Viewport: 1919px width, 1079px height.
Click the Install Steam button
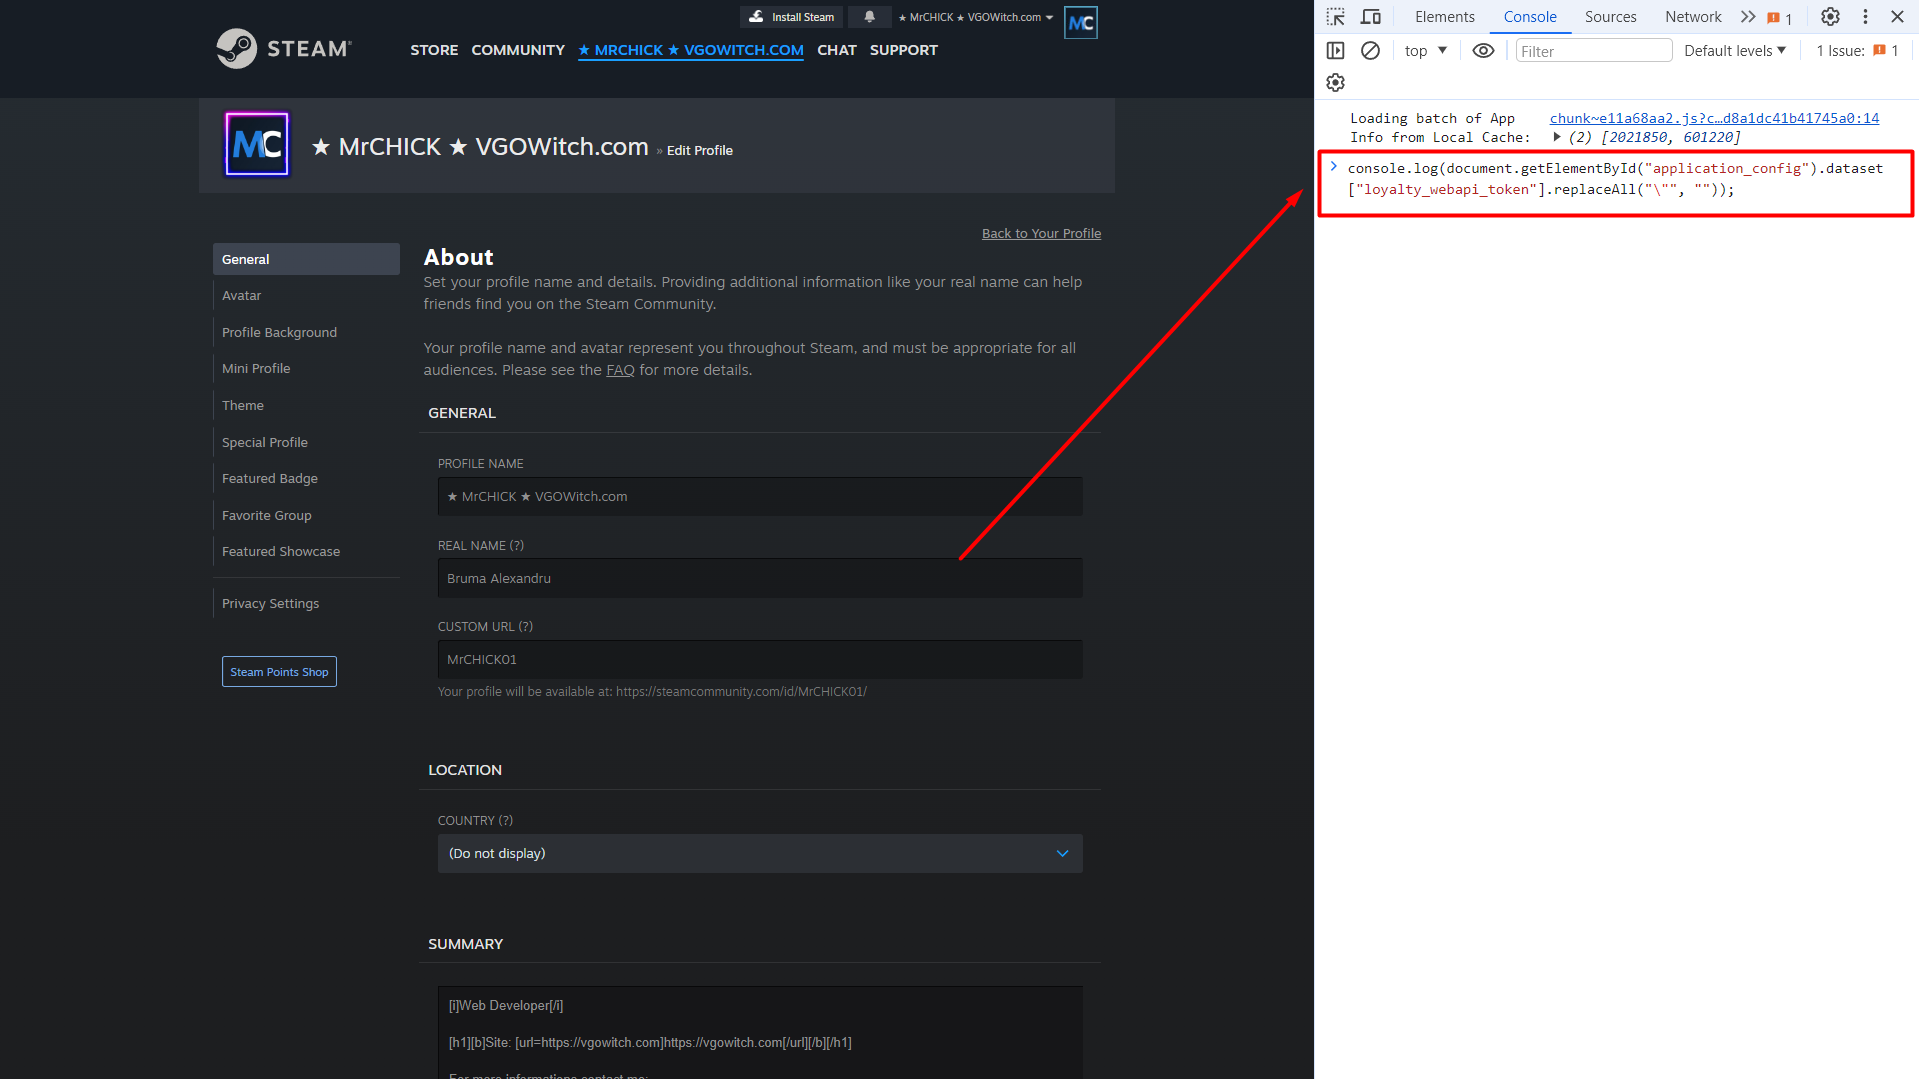[791, 17]
